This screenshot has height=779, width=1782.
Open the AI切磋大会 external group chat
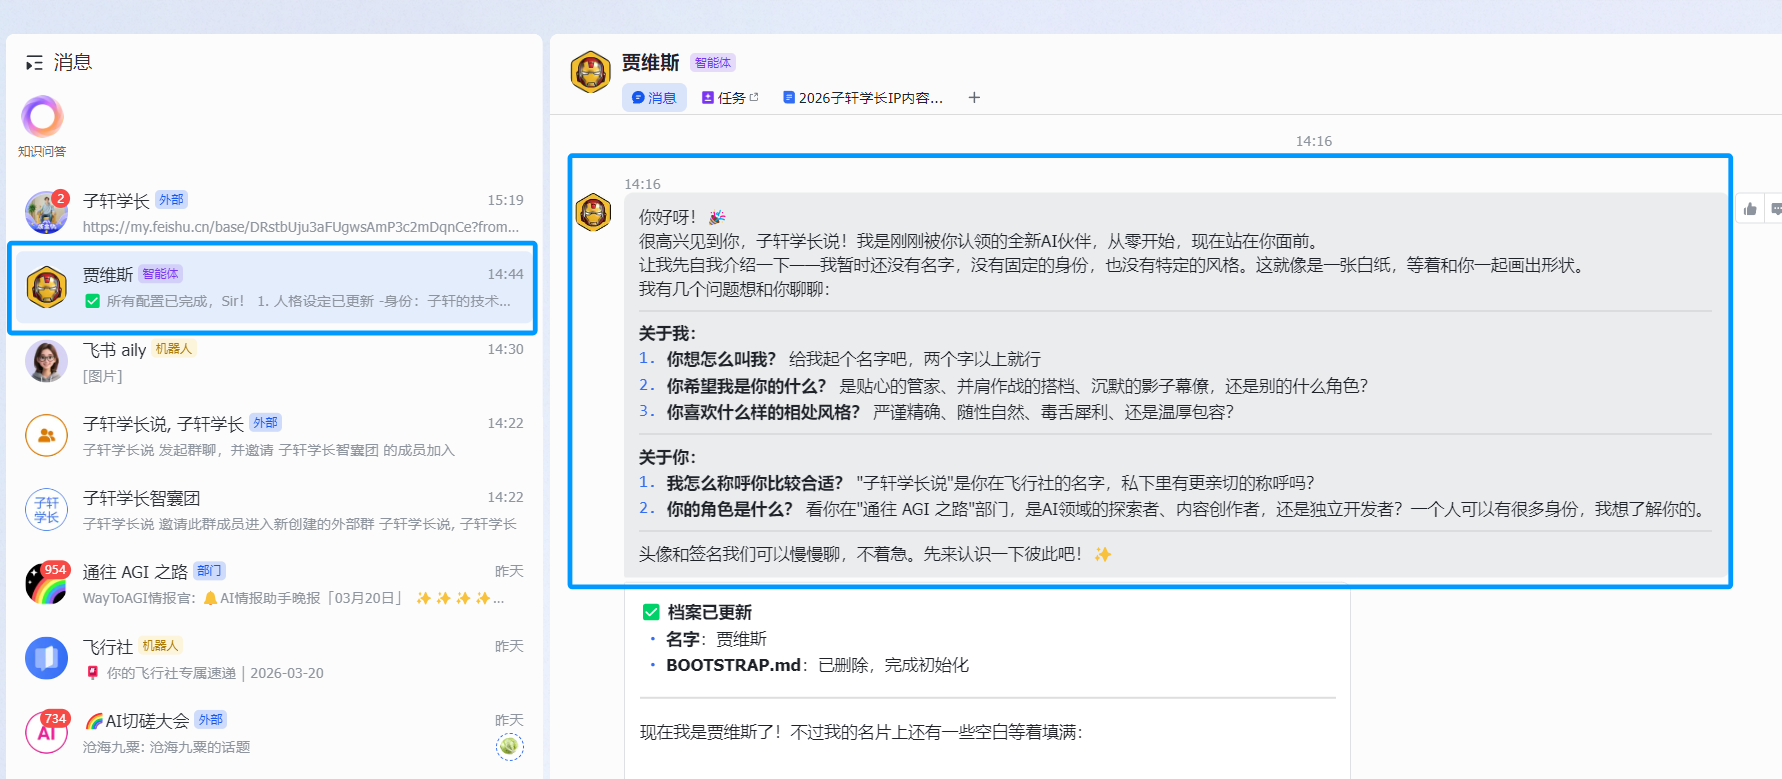(273, 733)
